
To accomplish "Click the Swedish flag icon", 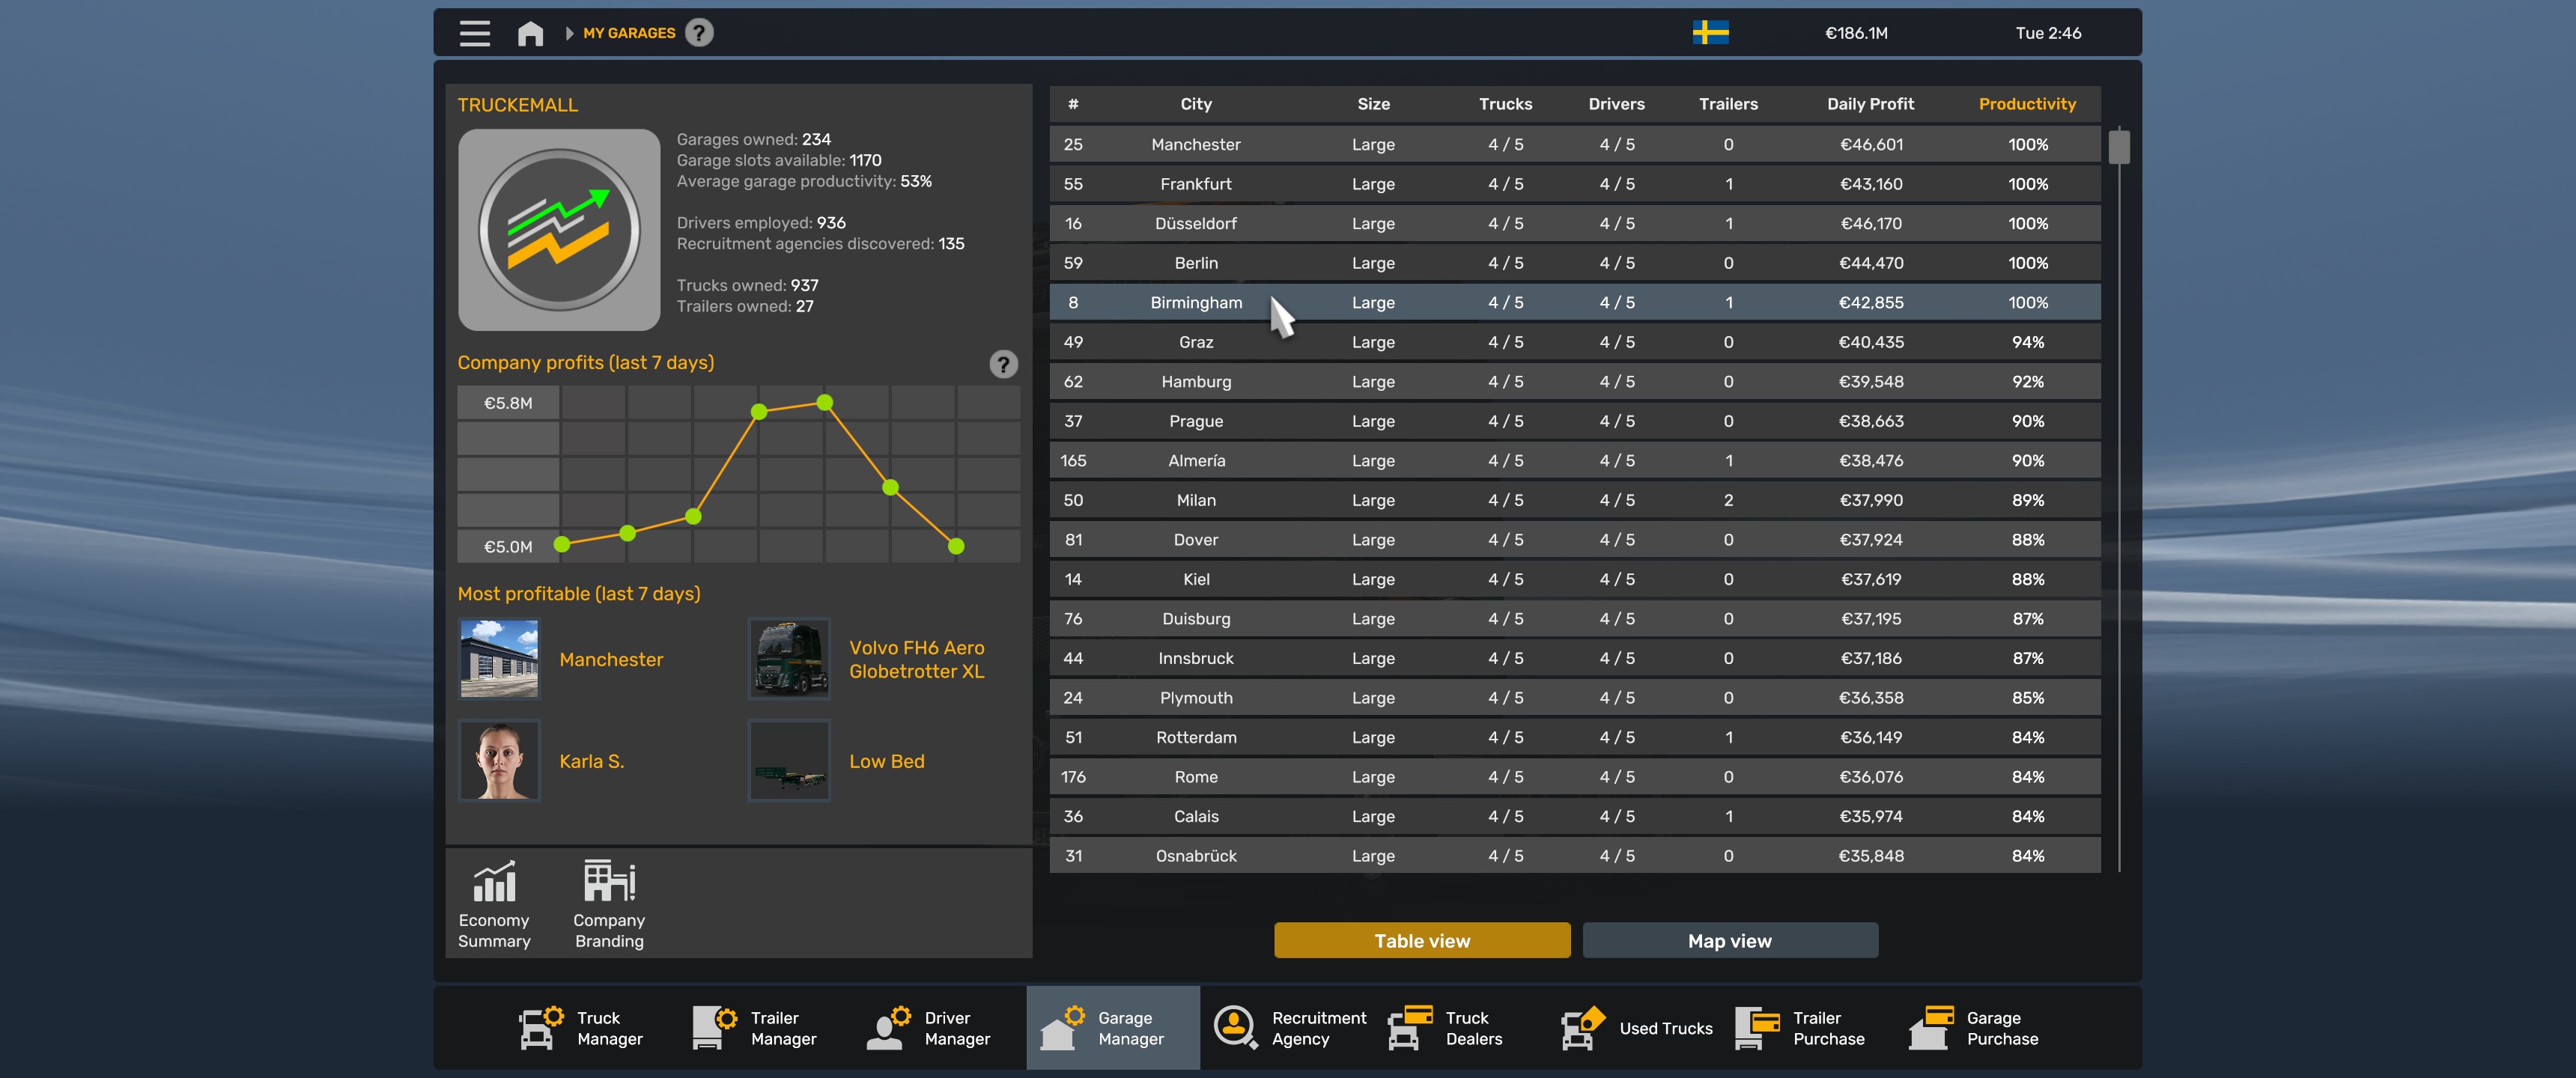I will 1710,33.
